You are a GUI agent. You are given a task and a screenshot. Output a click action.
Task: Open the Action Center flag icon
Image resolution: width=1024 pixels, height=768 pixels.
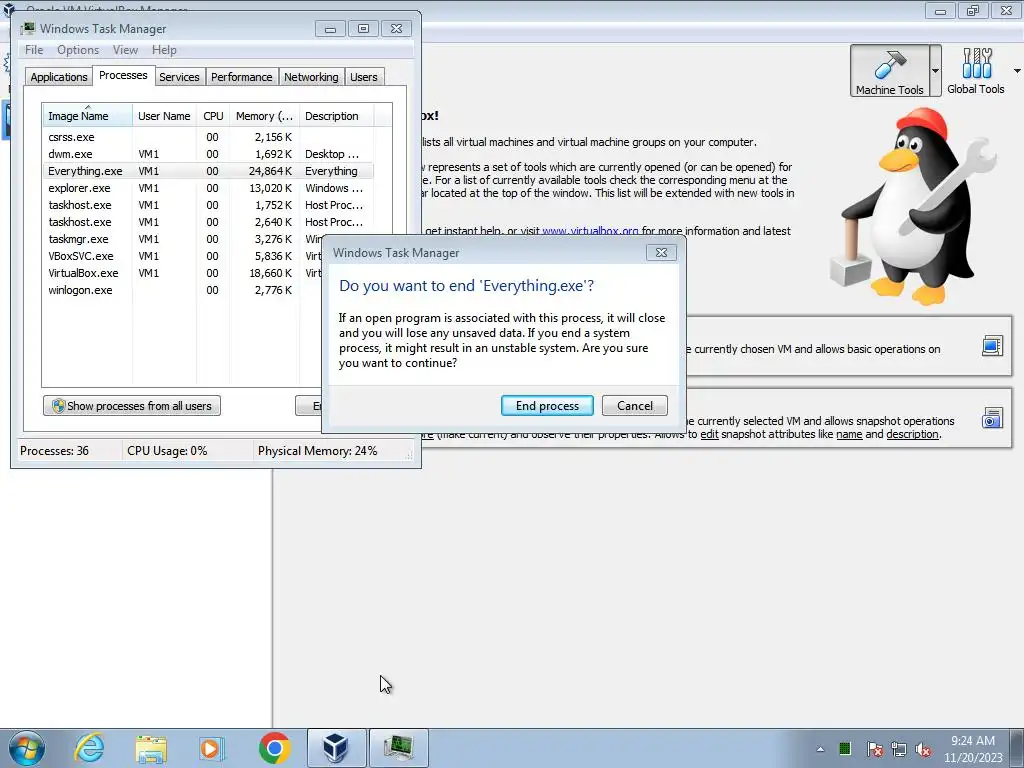pyautogui.click(x=874, y=749)
